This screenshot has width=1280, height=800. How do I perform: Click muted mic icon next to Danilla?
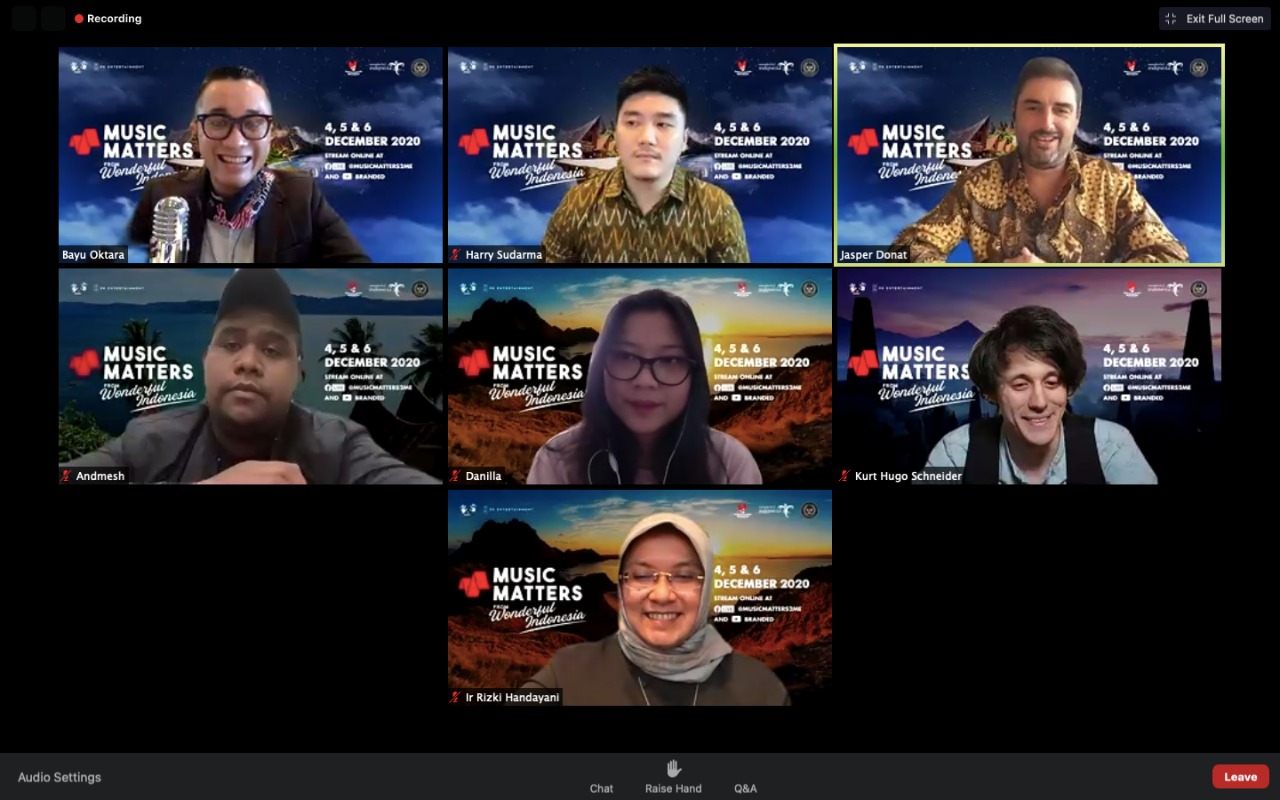[x=456, y=476]
